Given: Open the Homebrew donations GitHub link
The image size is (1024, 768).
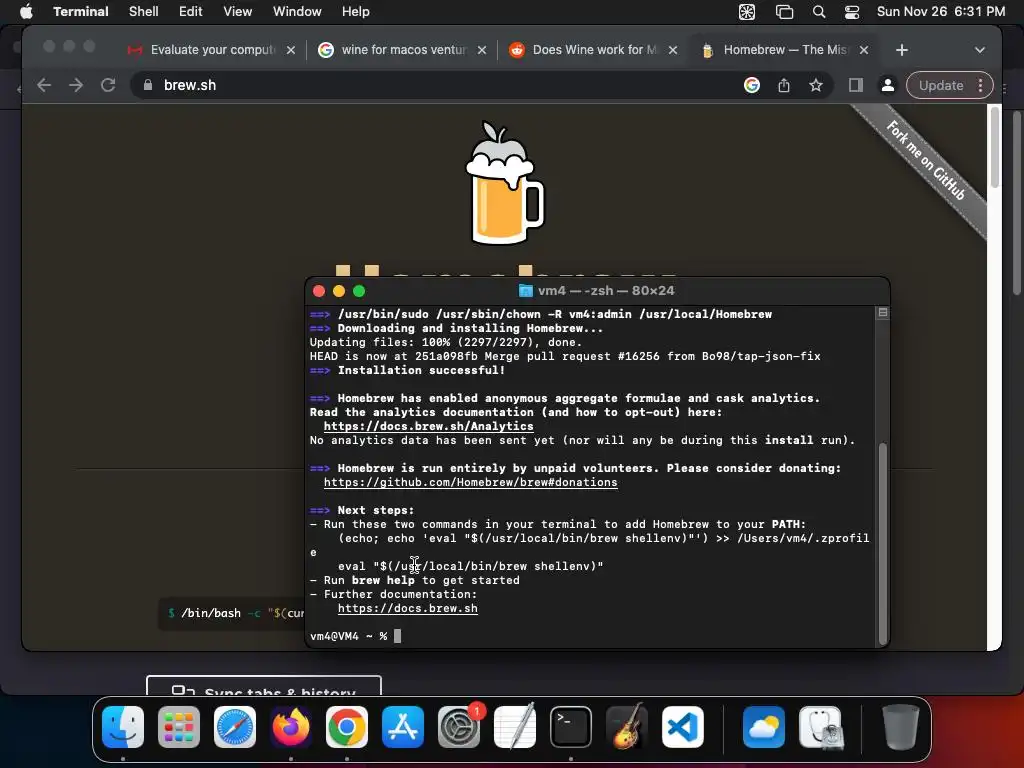Looking at the screenshot, I should tap(470, 483).
